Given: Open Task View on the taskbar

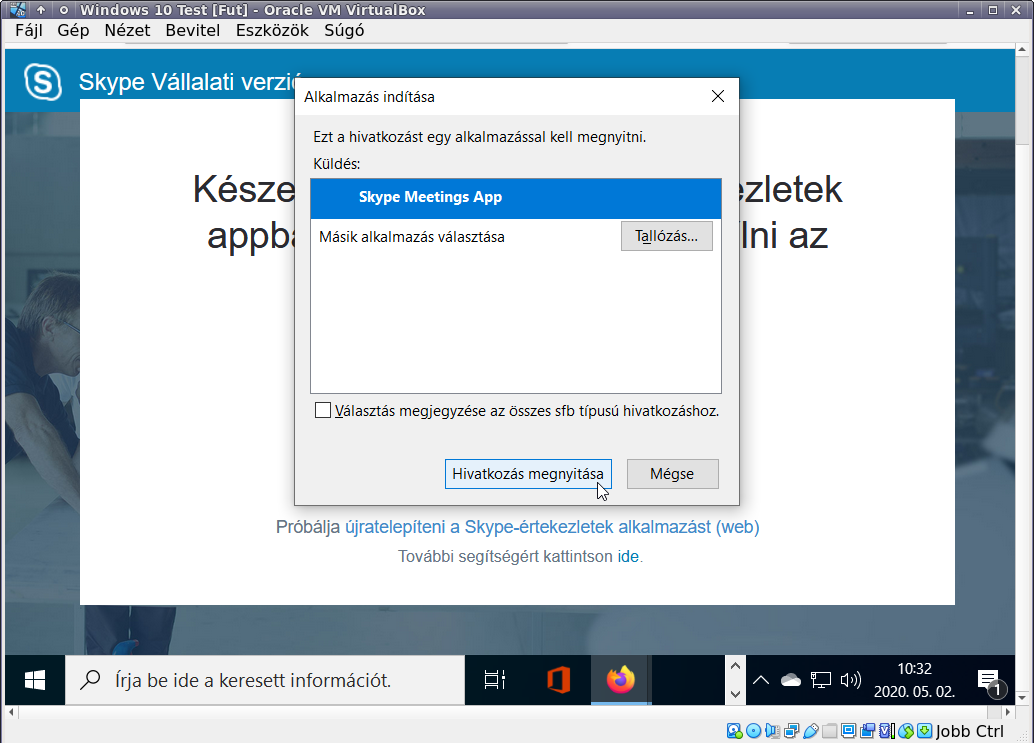Looking at the screenshot, I should tap(495, 680).
